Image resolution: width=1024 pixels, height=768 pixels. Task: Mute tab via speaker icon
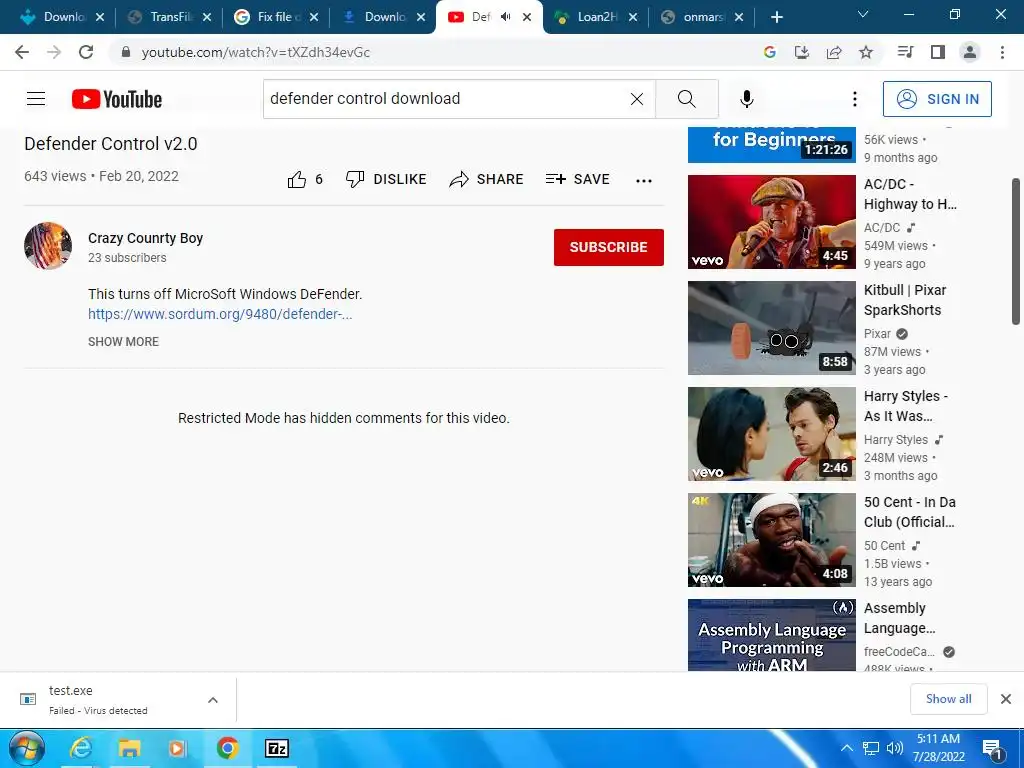click(505, 17)
